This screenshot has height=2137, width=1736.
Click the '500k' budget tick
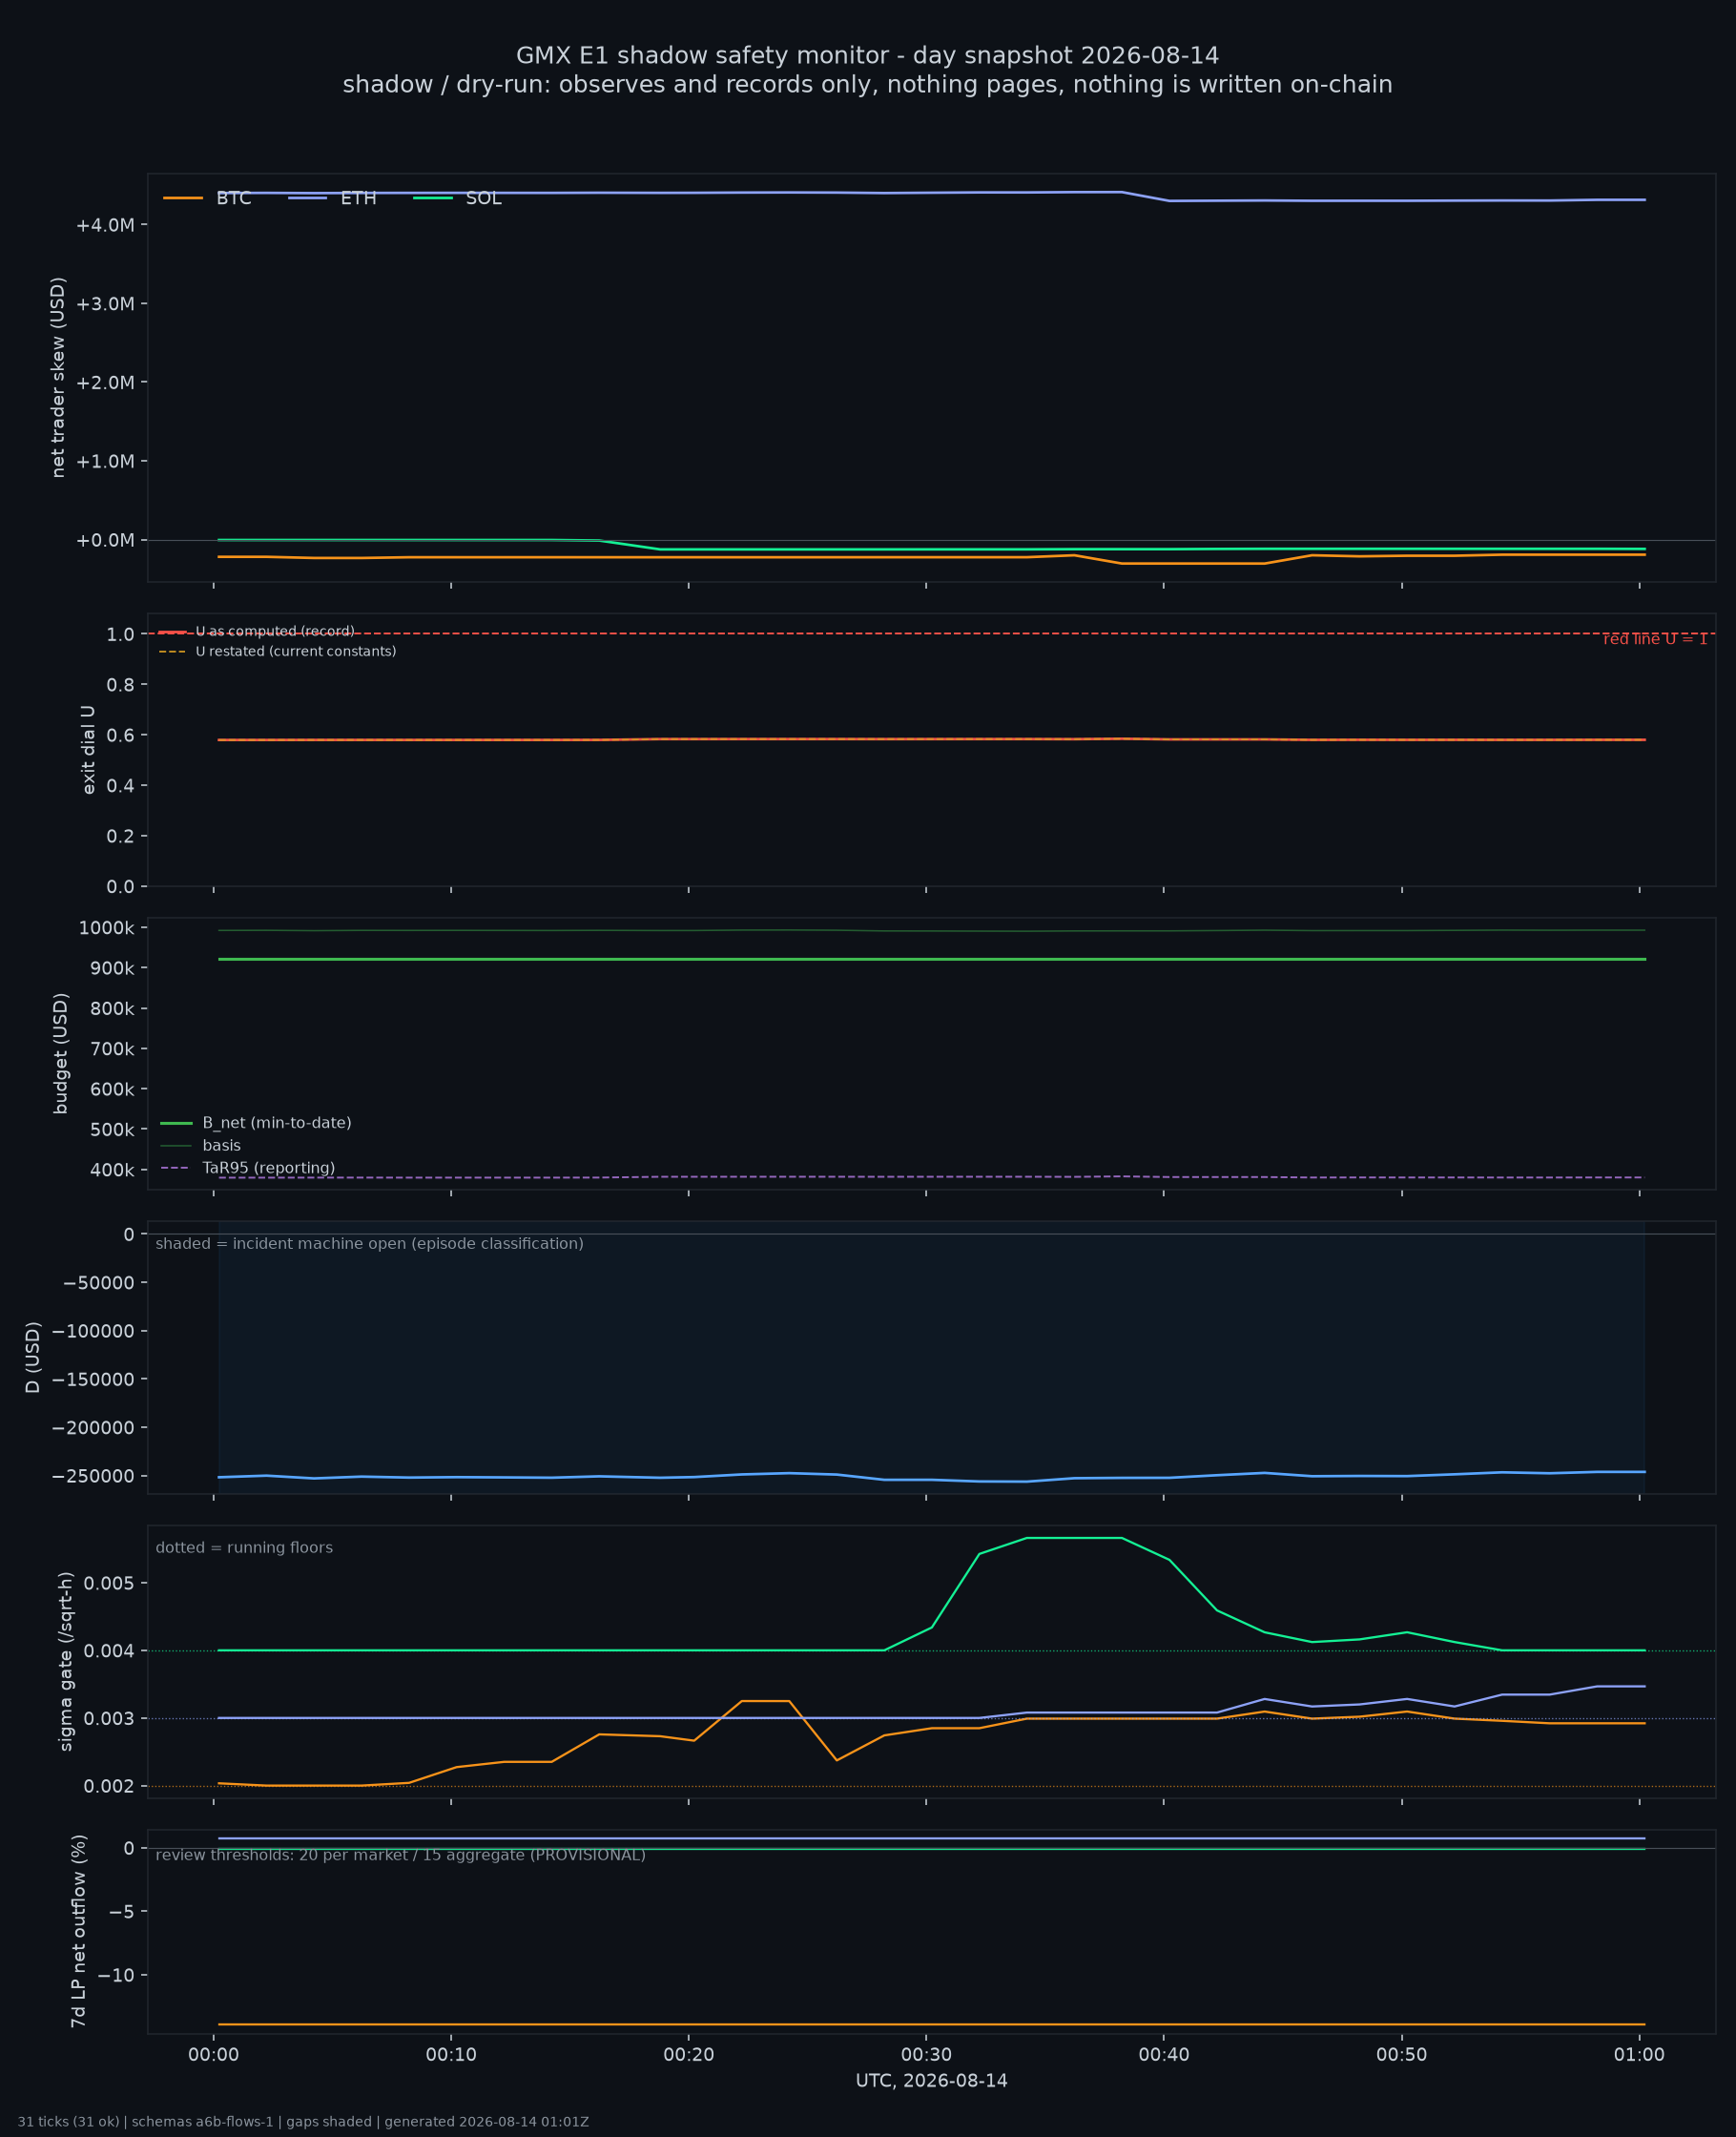[x=112, y=1130]
